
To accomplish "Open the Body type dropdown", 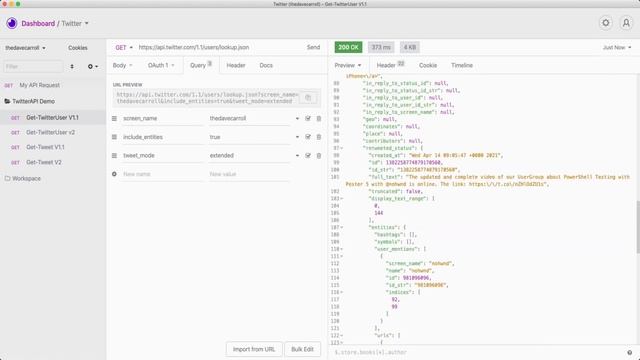I will 122,65.
